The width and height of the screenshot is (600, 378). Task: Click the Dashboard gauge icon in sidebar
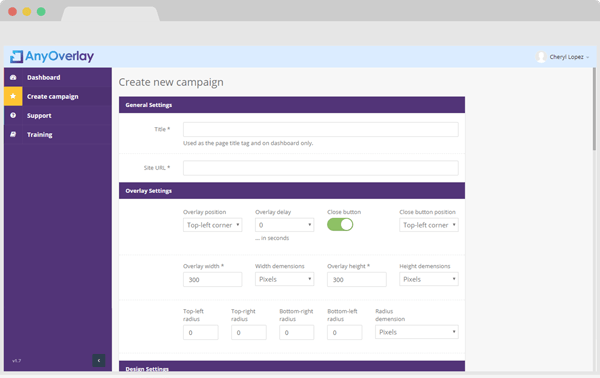(x=13, y=77)
